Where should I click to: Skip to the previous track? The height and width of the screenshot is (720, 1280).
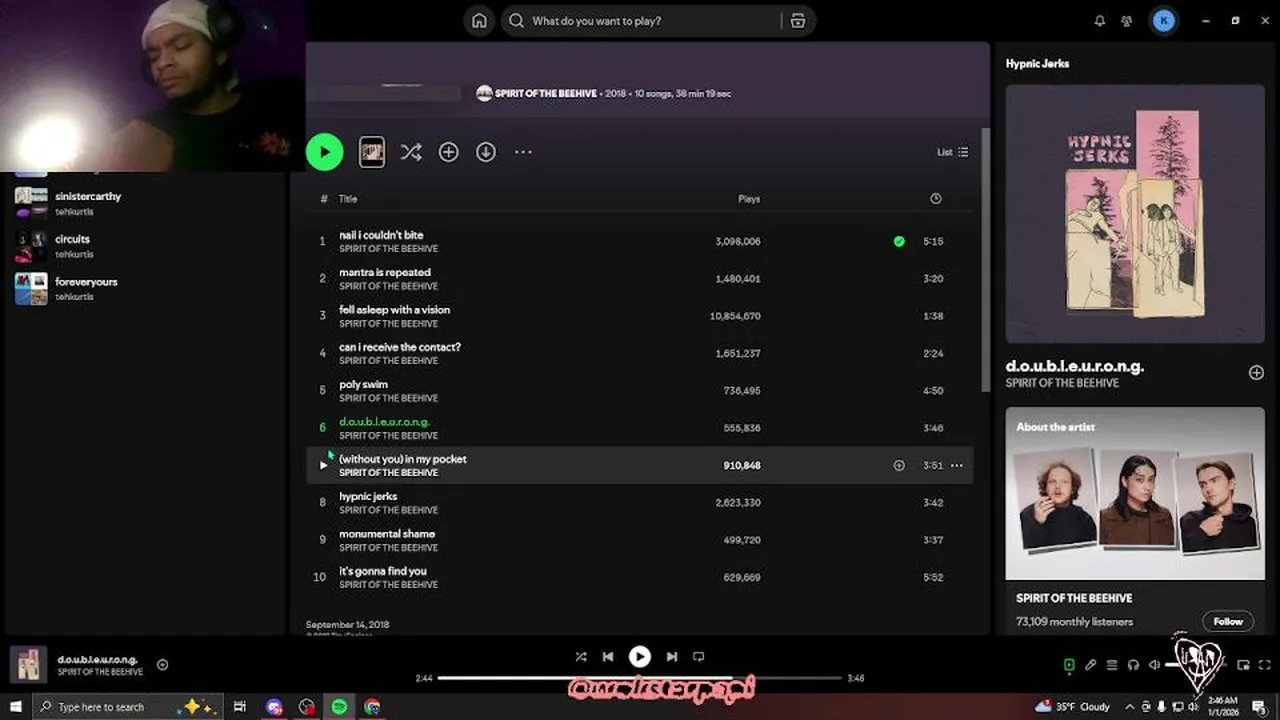pyautogui.click(x=608, y=657)
